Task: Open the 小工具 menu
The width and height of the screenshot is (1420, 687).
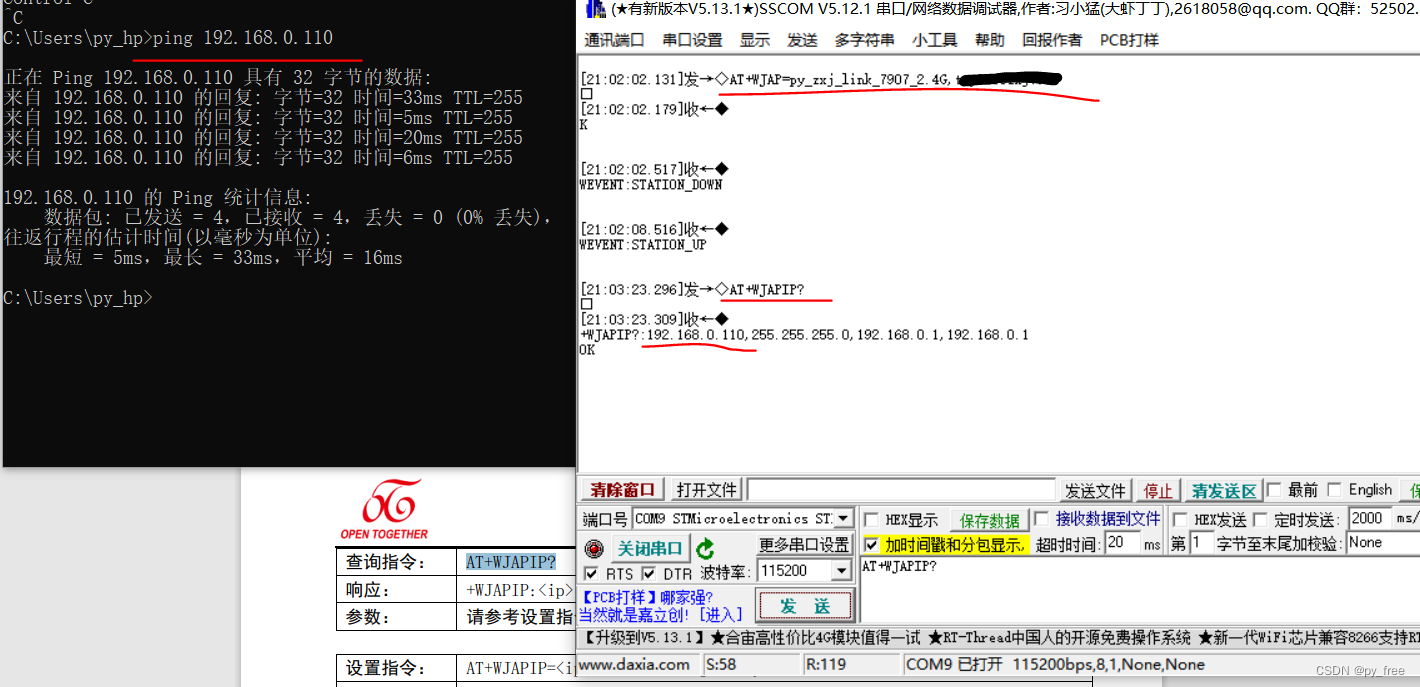Action: click(x=935, y=40)
